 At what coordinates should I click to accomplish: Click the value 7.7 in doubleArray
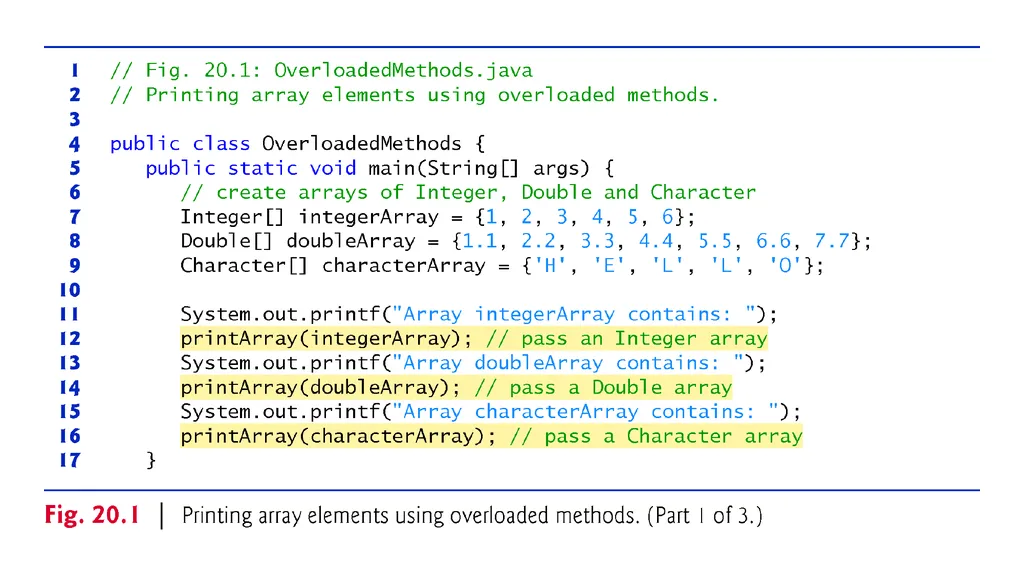point(831,241)
